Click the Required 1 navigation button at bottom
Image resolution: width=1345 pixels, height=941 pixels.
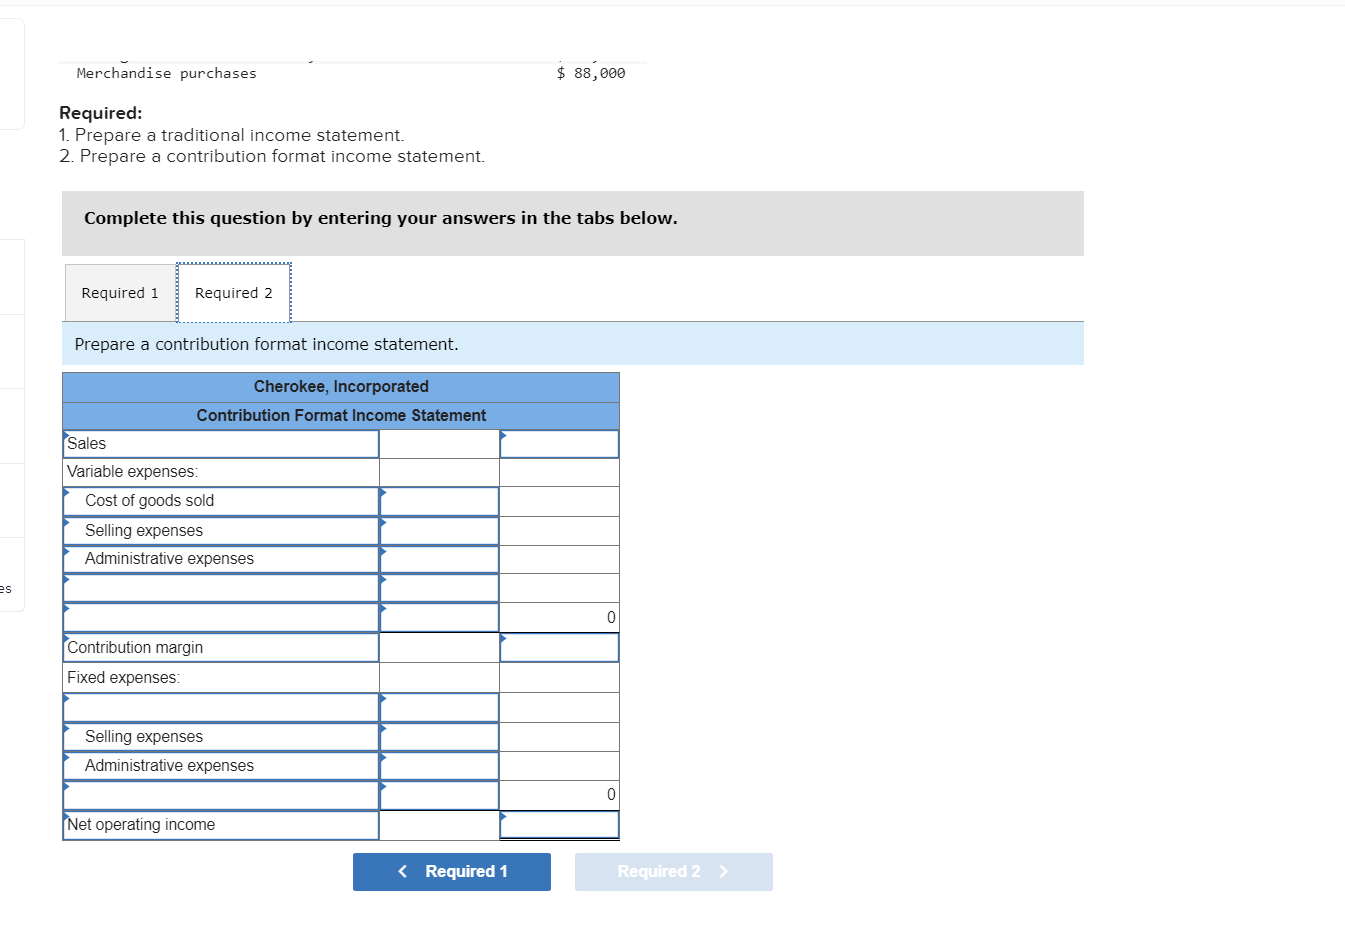click(451, 871)
